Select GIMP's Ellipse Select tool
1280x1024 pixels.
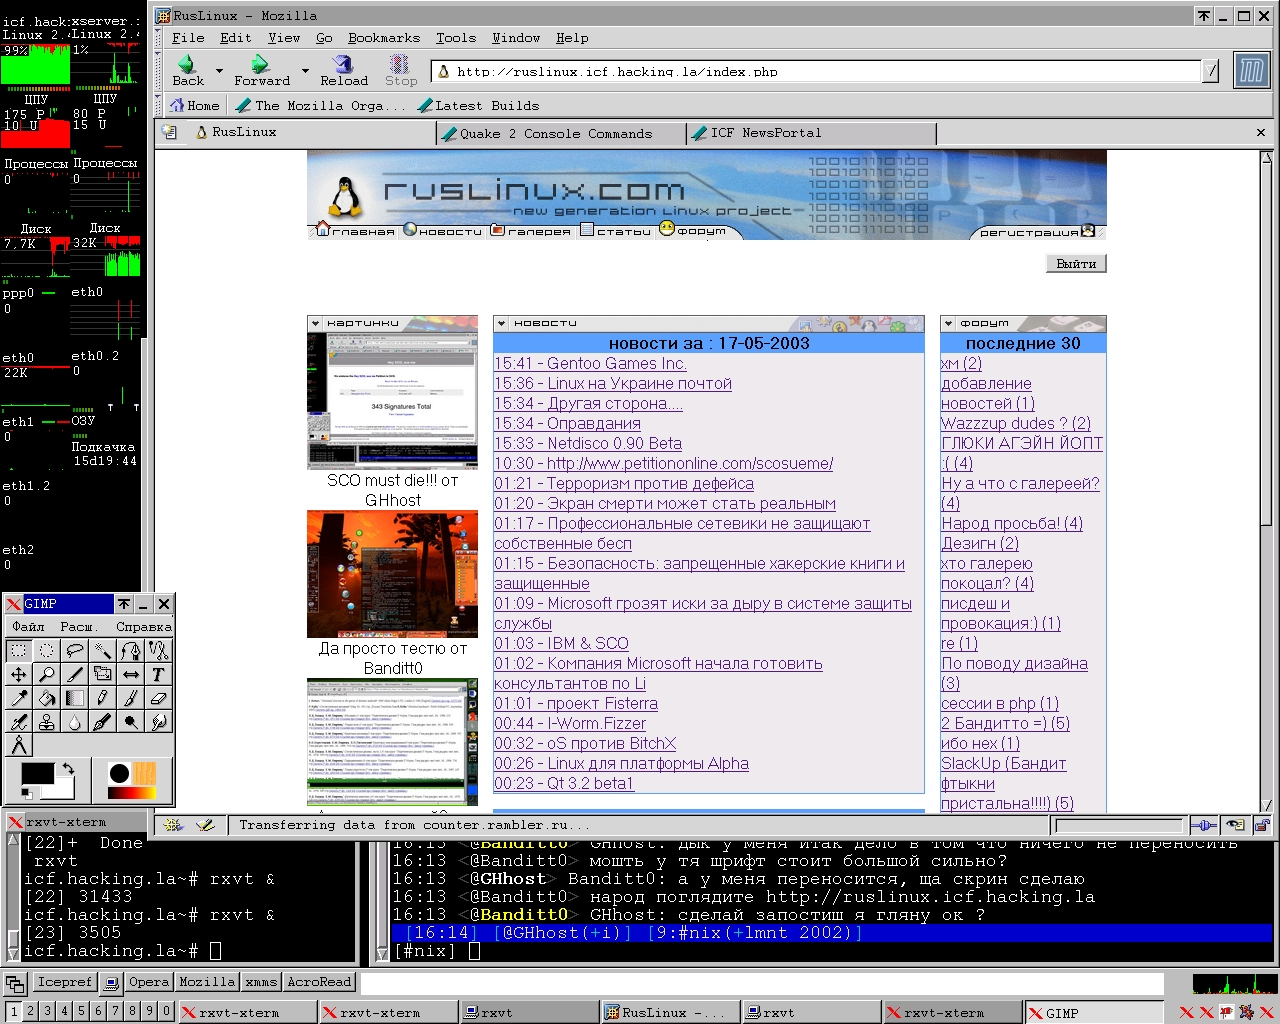(47, 651)
